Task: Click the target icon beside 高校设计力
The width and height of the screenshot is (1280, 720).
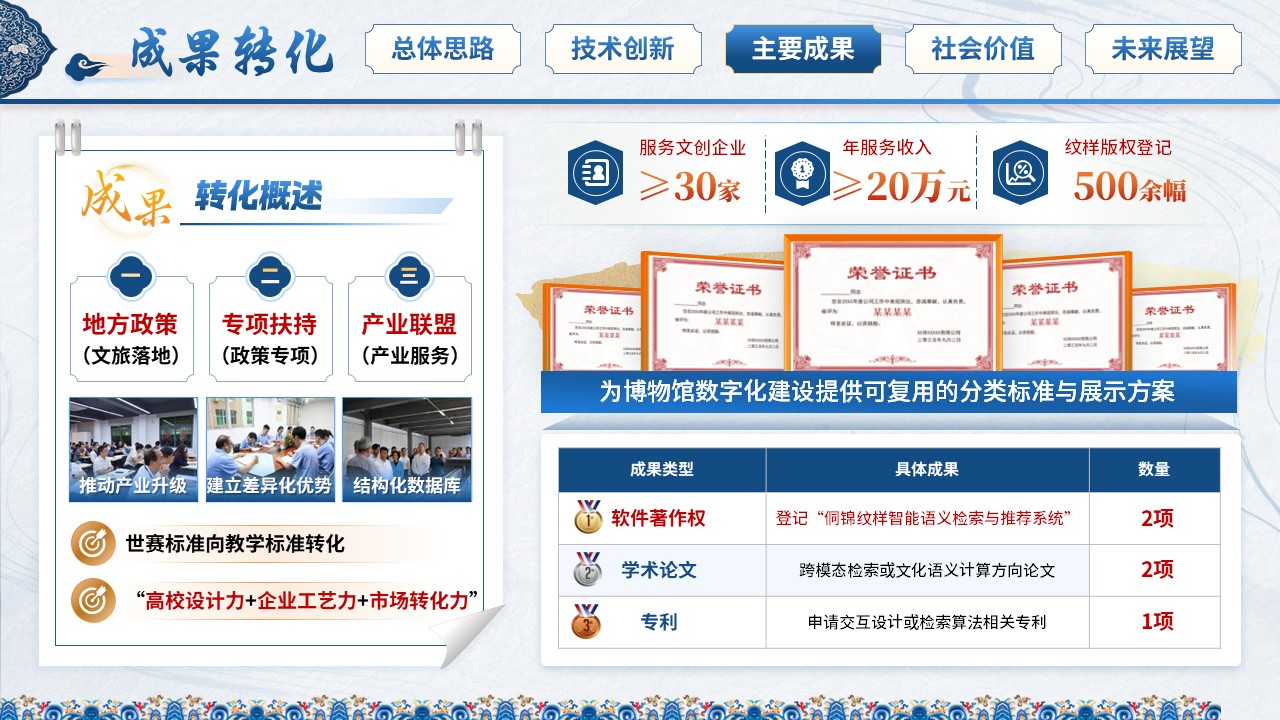Action: click(93, 600)
